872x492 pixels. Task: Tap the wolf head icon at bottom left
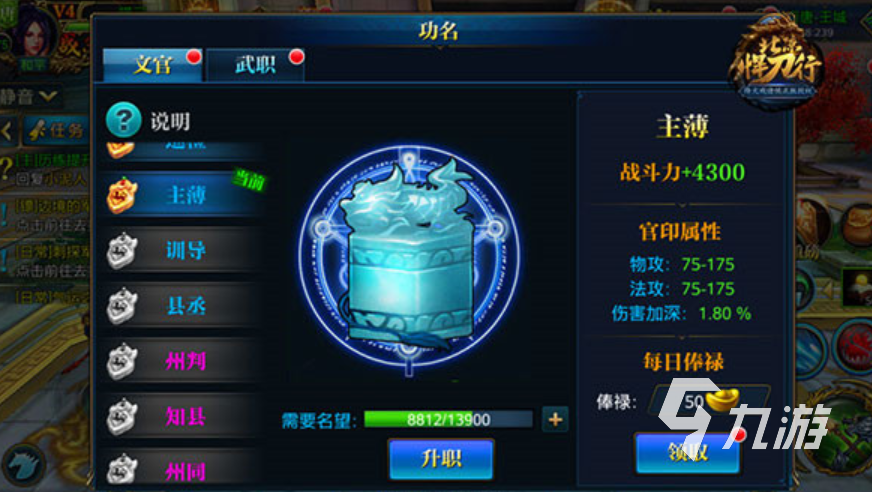pyautogui.click(x=23, y=465)
